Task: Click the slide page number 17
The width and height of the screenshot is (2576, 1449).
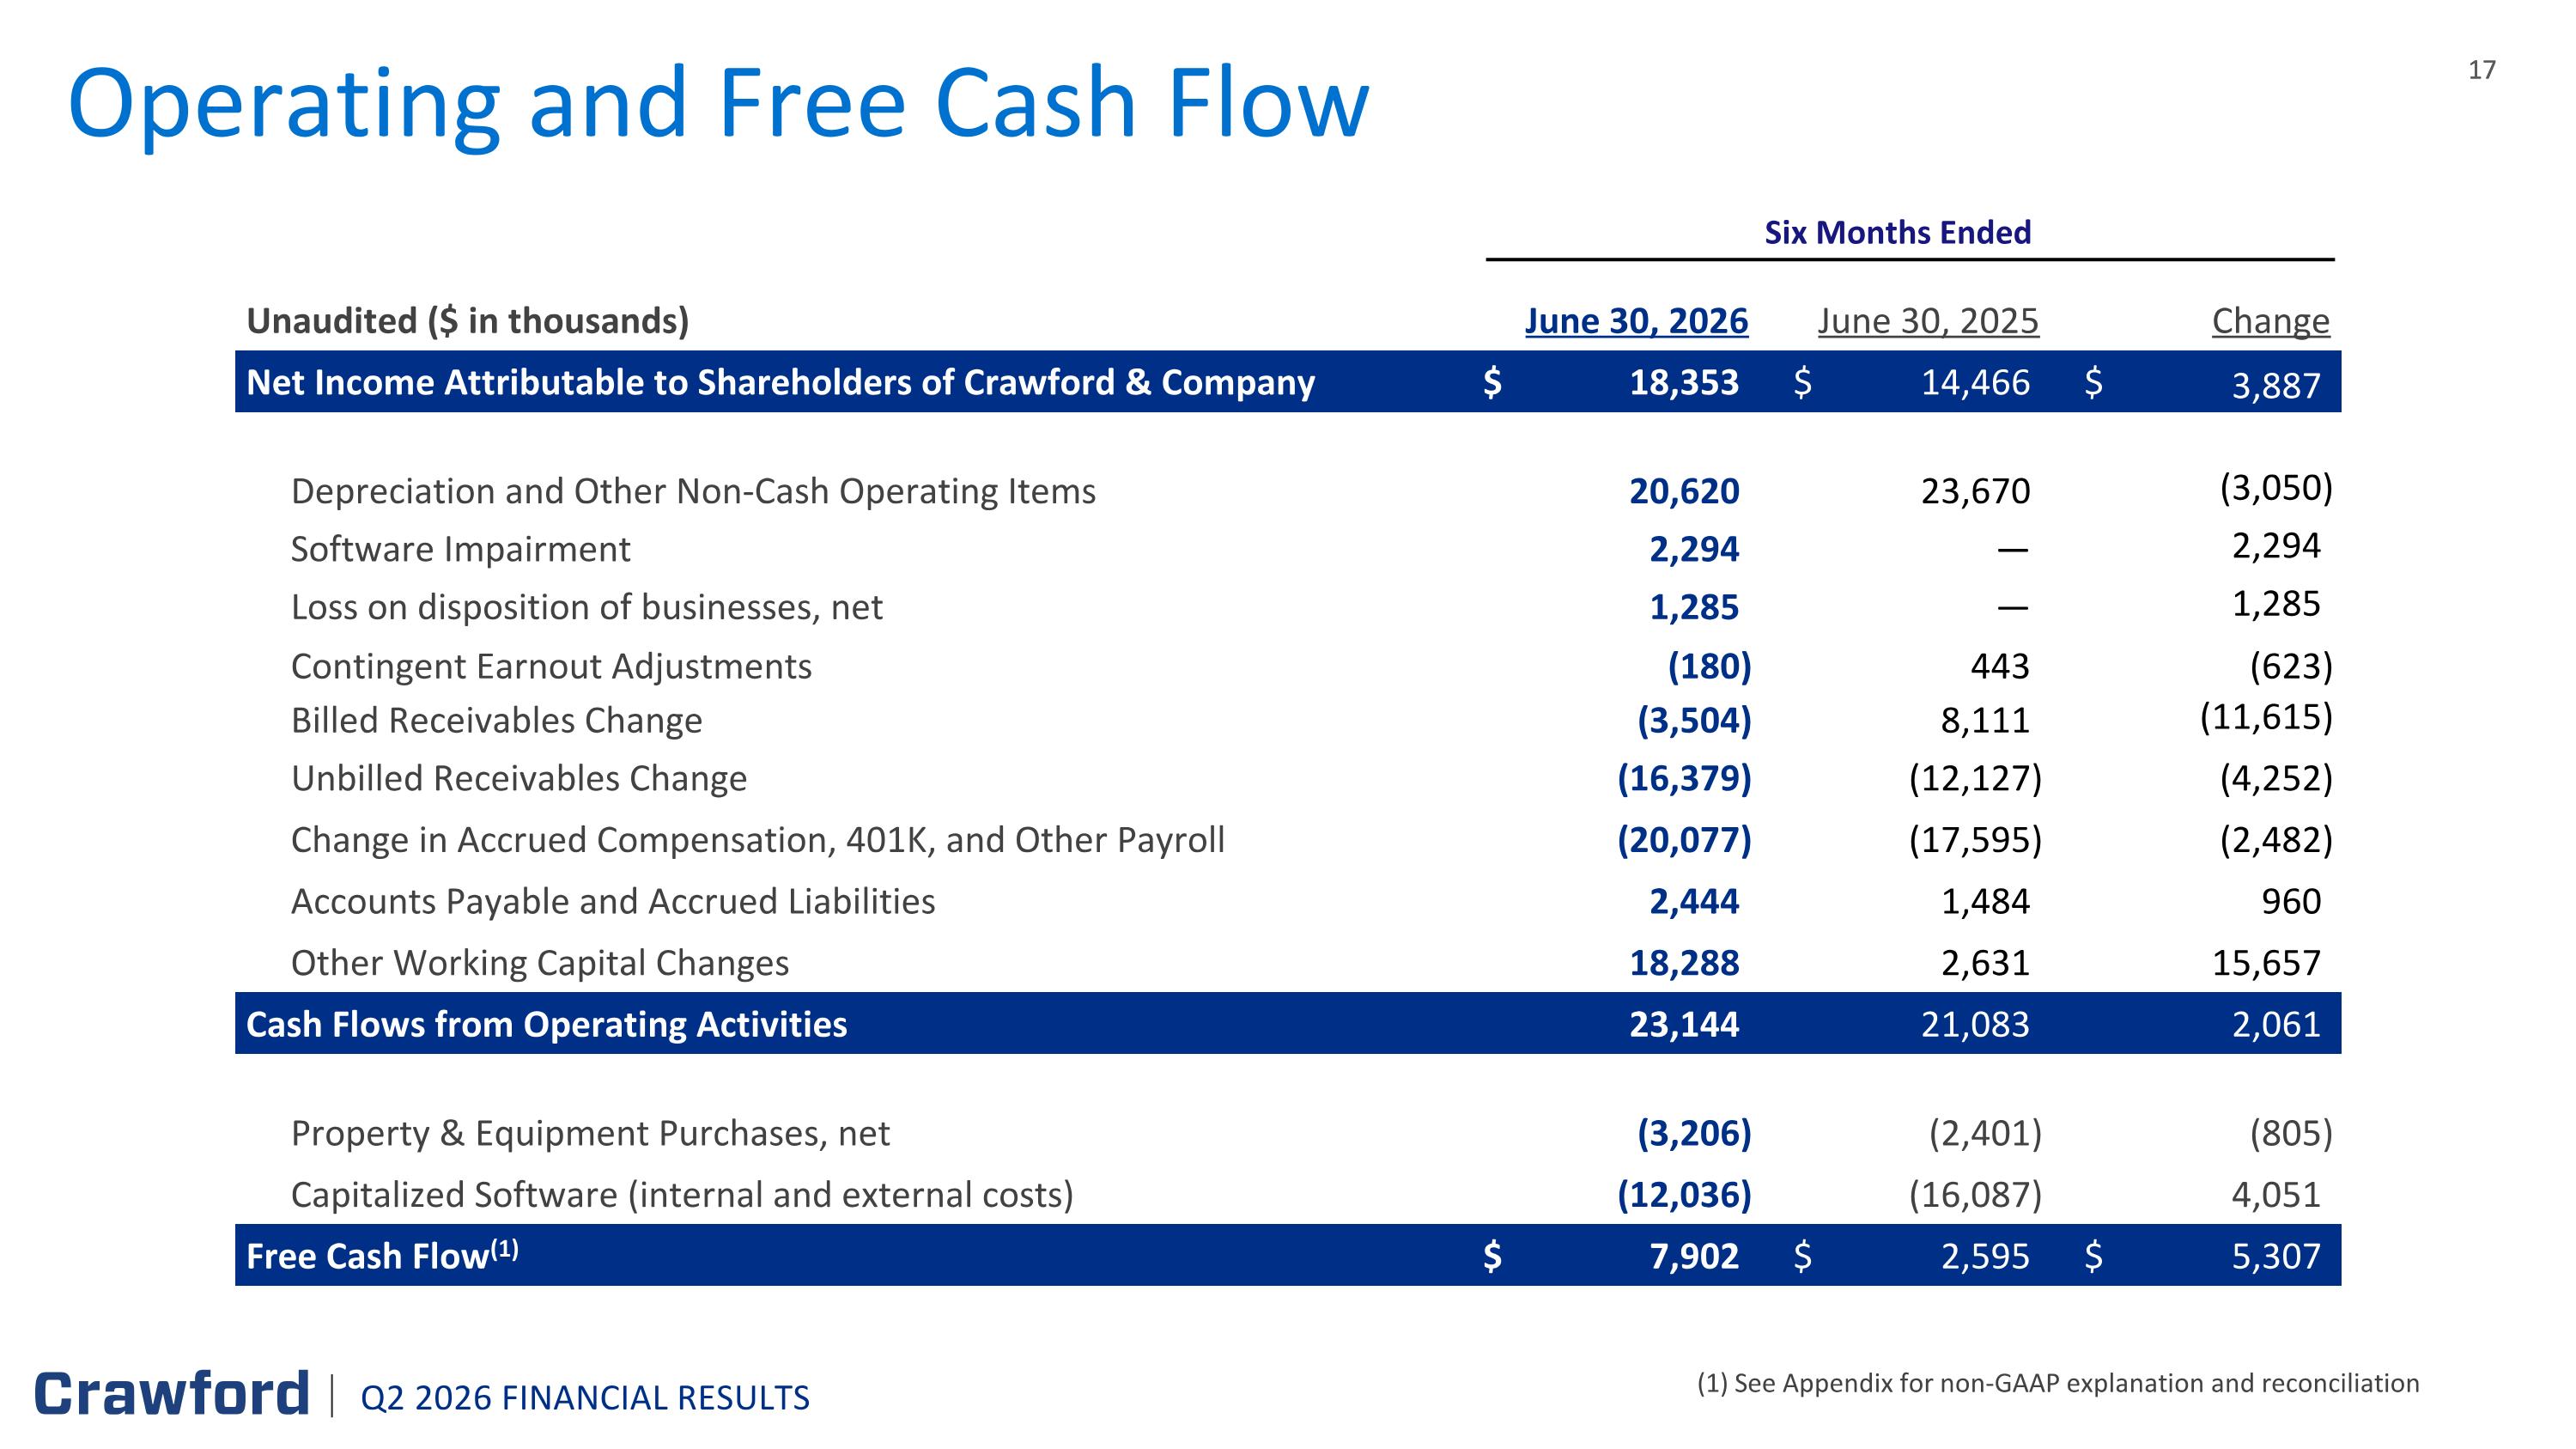Action: click(x=2481, y=70)
